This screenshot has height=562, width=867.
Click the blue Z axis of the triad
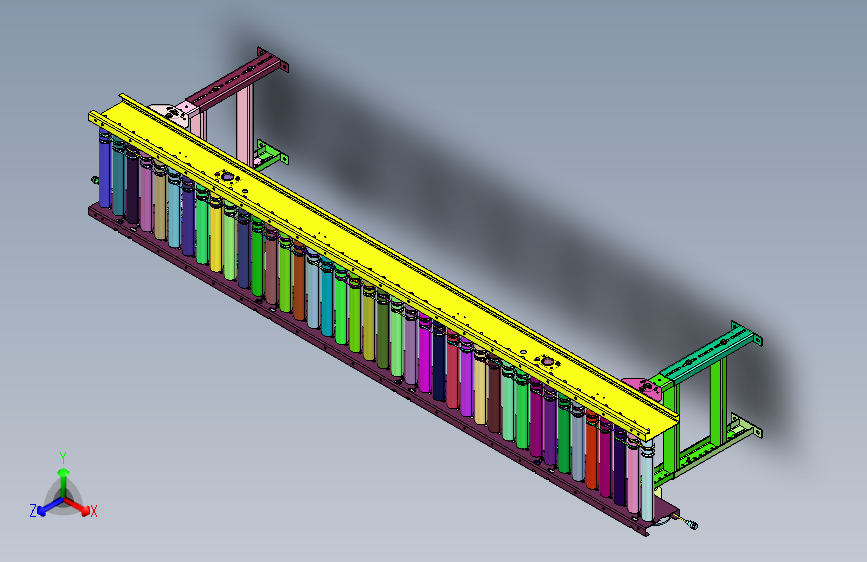[50, 506]
